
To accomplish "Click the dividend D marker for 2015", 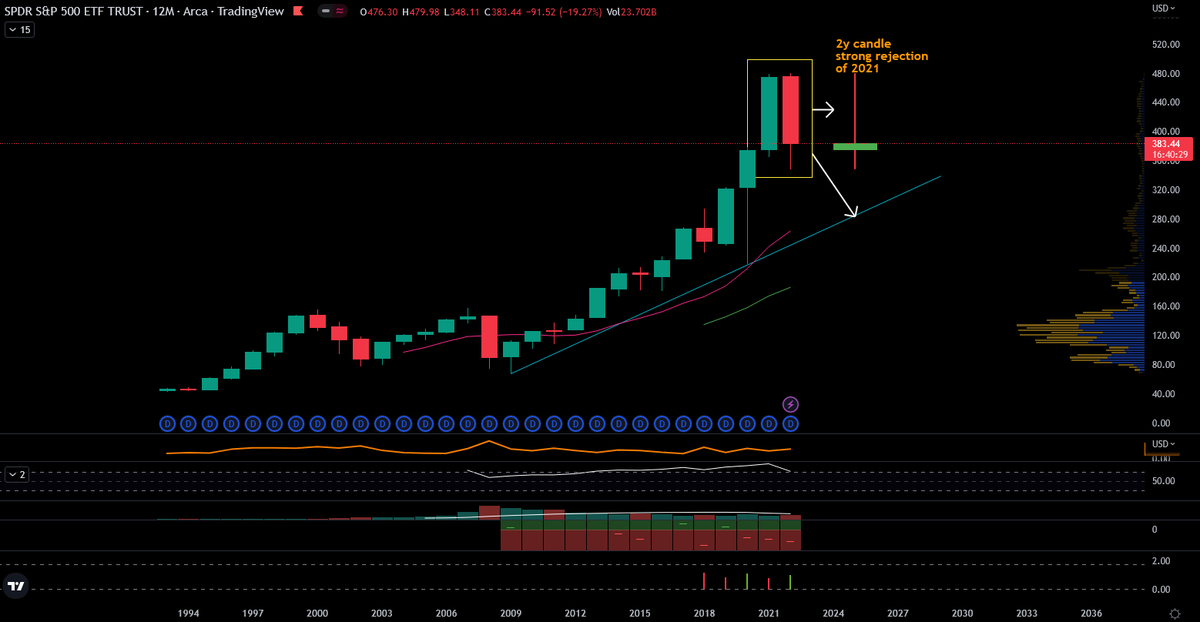I will click(640, 424).
